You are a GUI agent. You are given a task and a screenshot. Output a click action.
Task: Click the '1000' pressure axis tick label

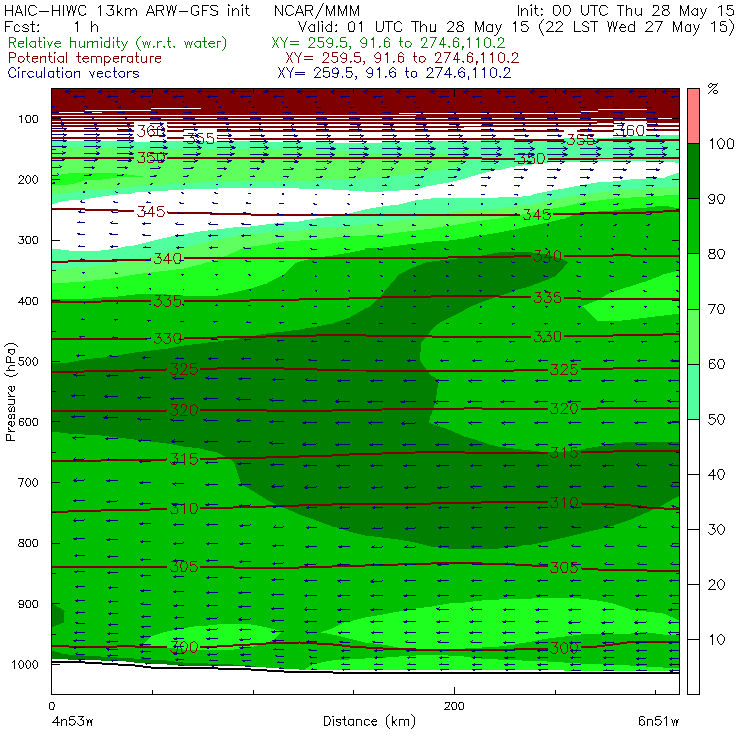tap(25, 664)
